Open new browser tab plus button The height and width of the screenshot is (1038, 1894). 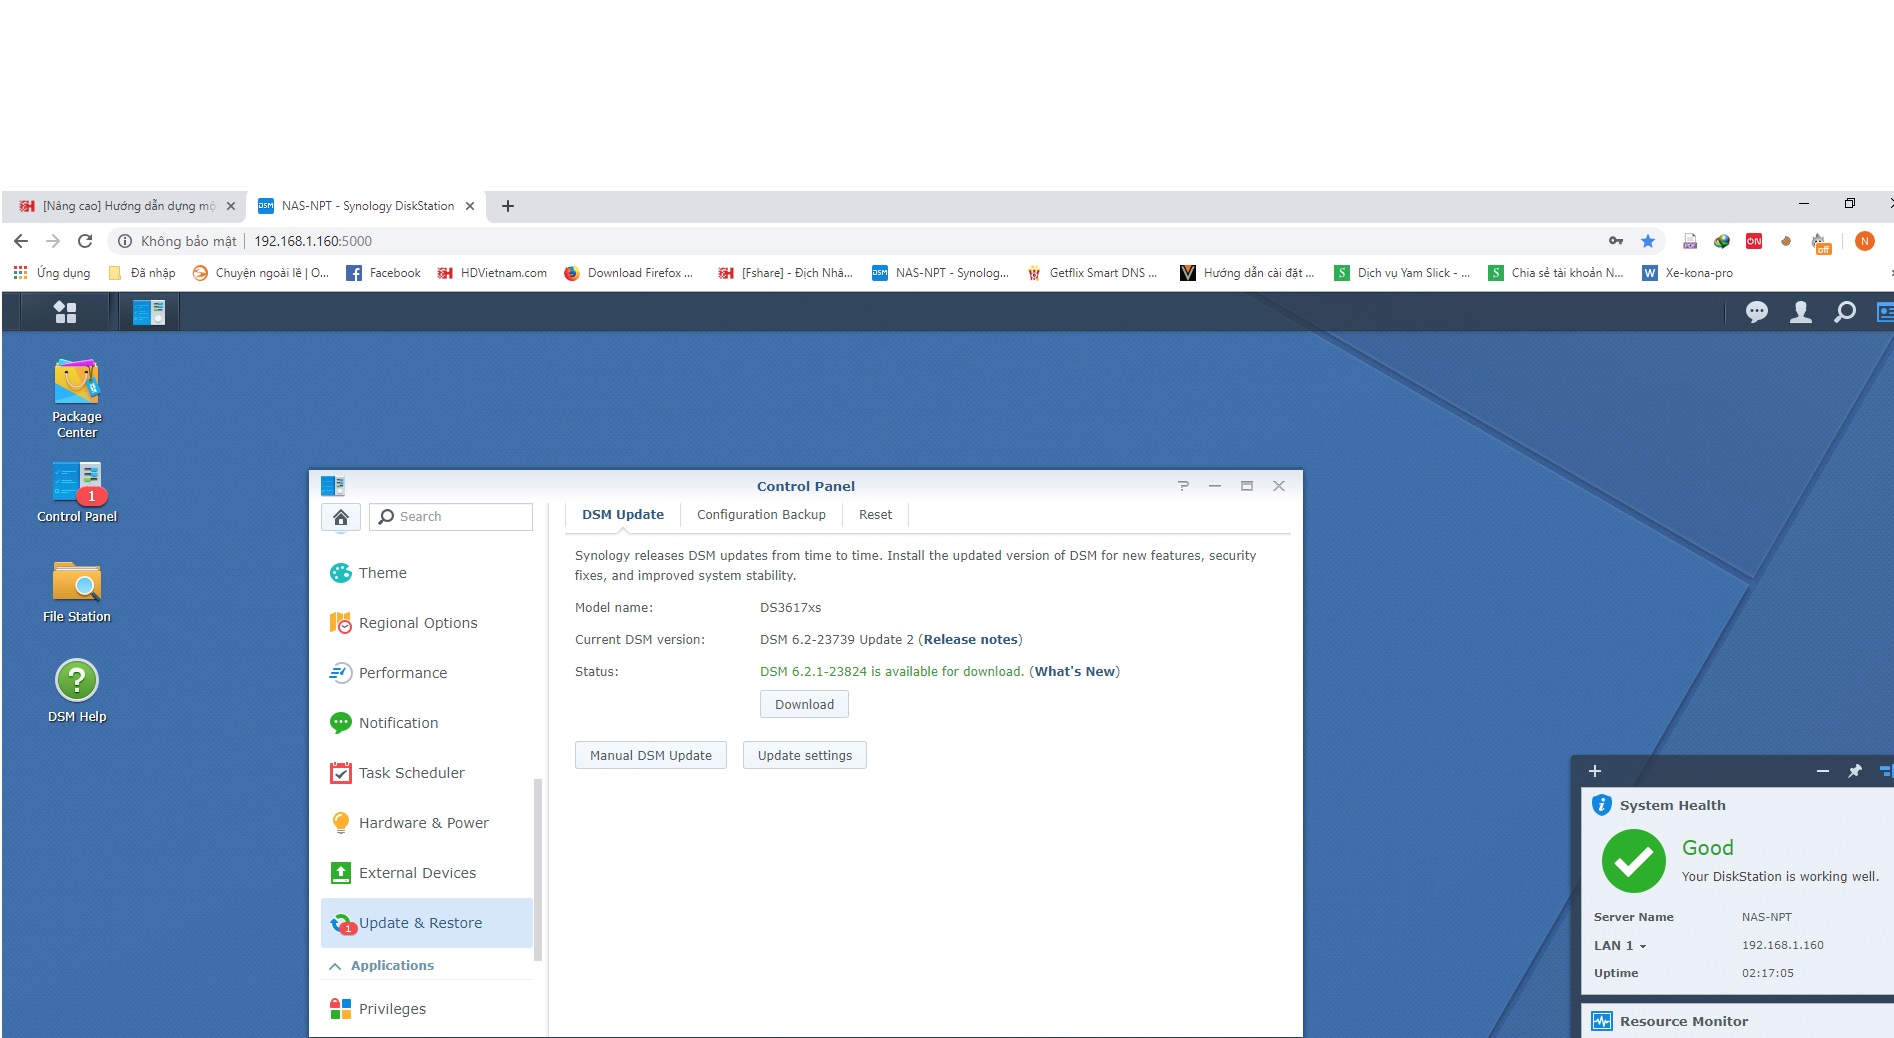click(508, 206)
